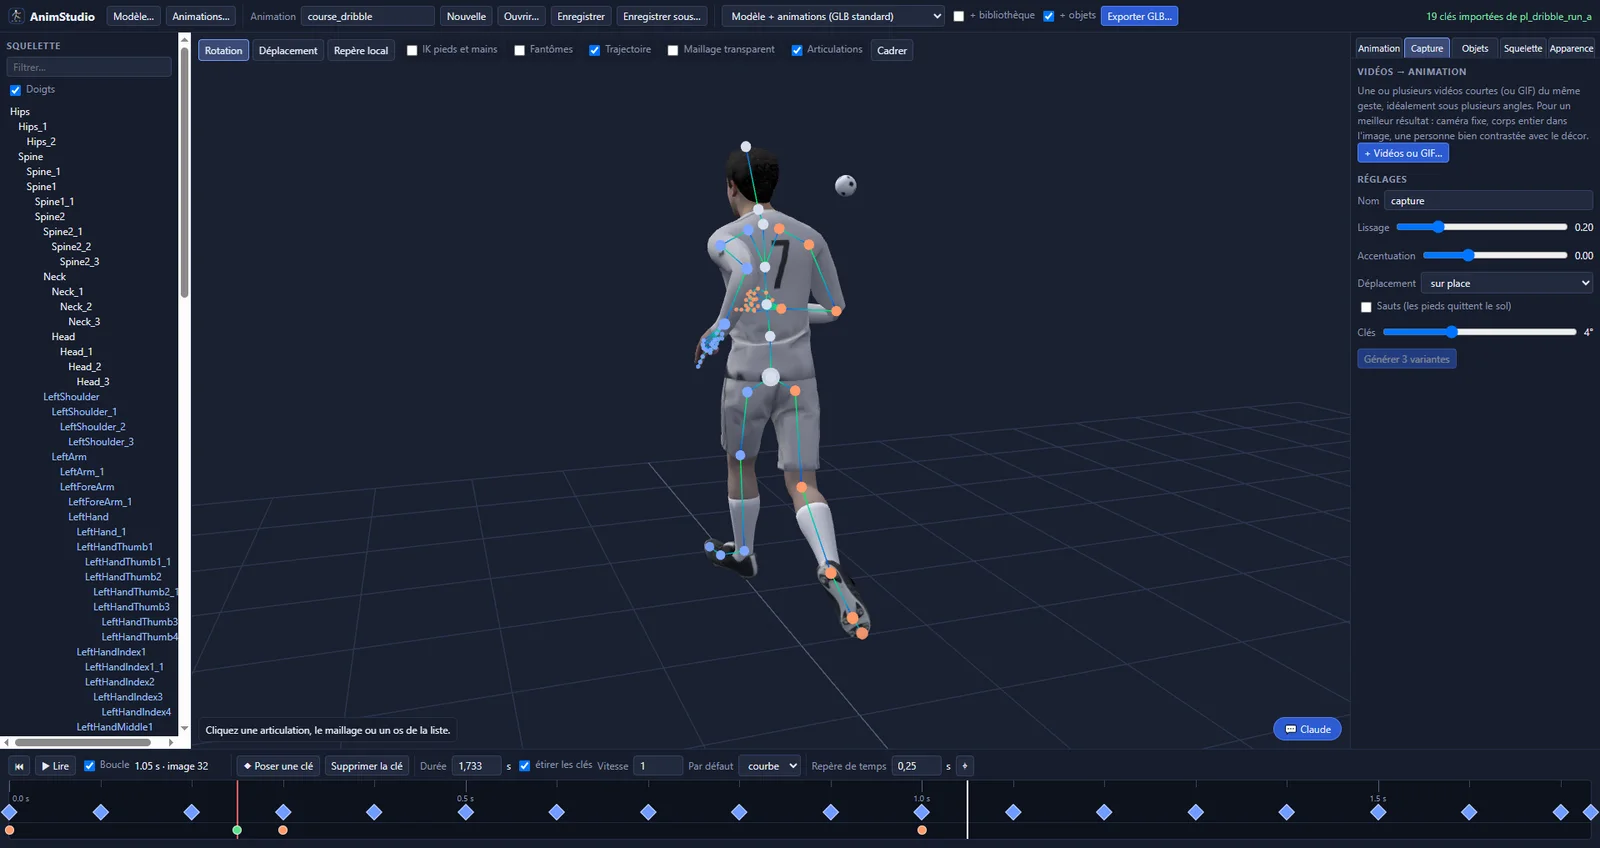This screenshot has height=848, width=1600.
Task: Open the Apparence tab
Action: (x=1571, y=48)
